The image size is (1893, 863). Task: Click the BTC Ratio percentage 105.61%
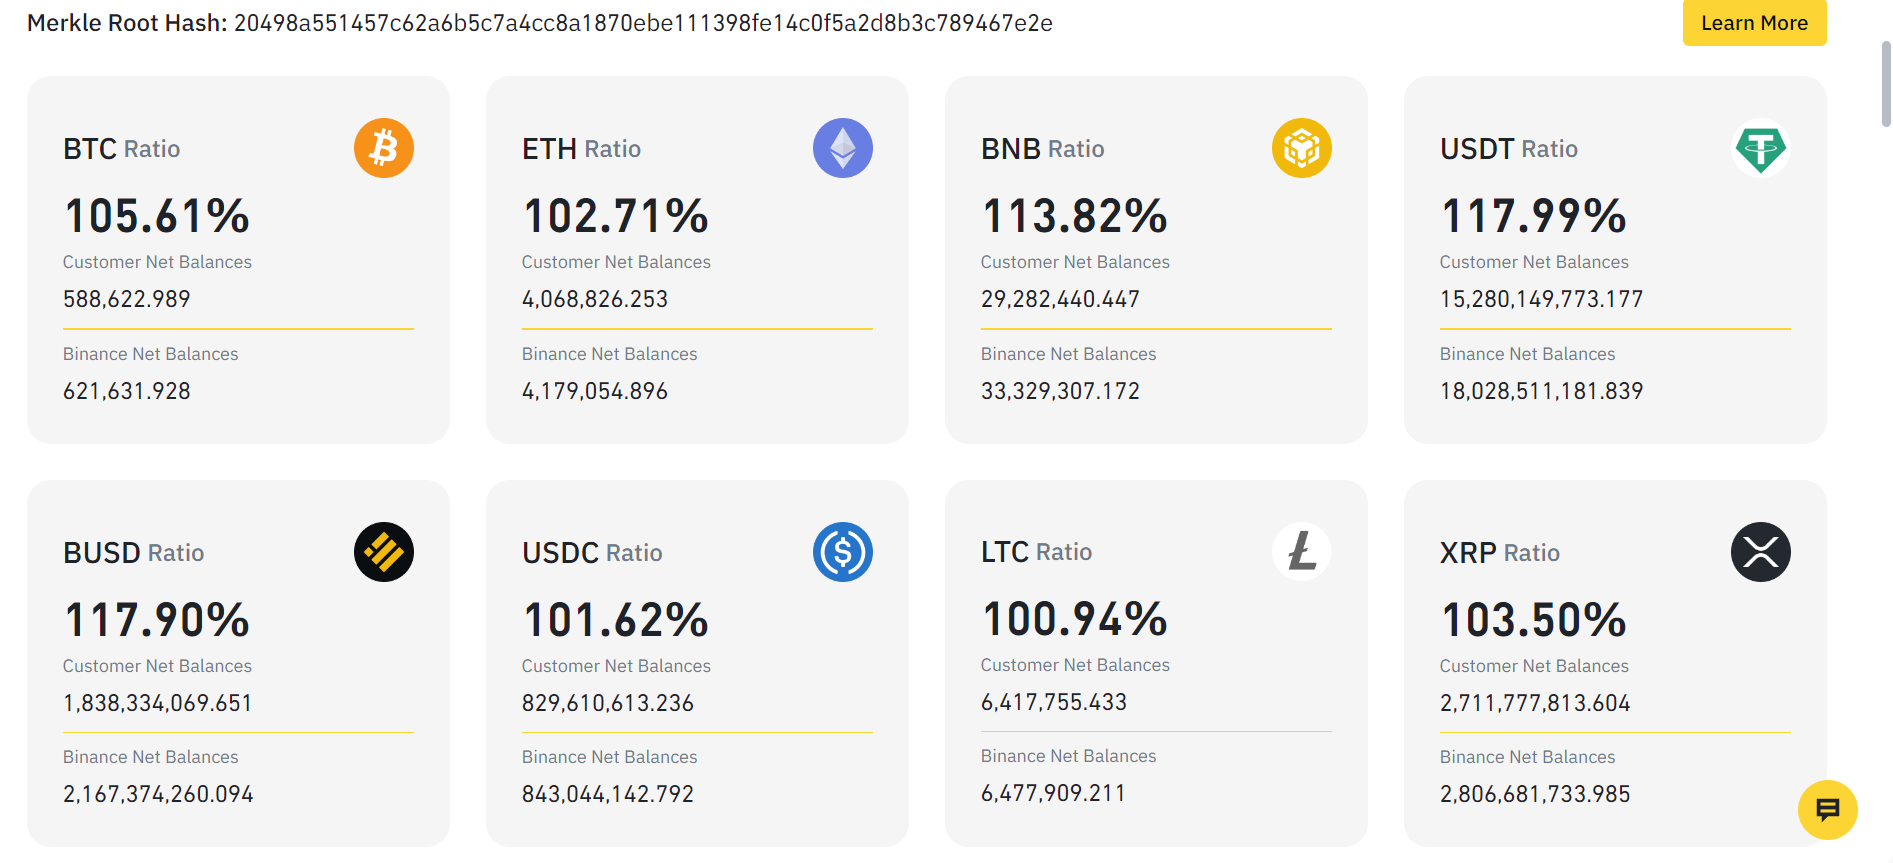[x=156, y=214]
